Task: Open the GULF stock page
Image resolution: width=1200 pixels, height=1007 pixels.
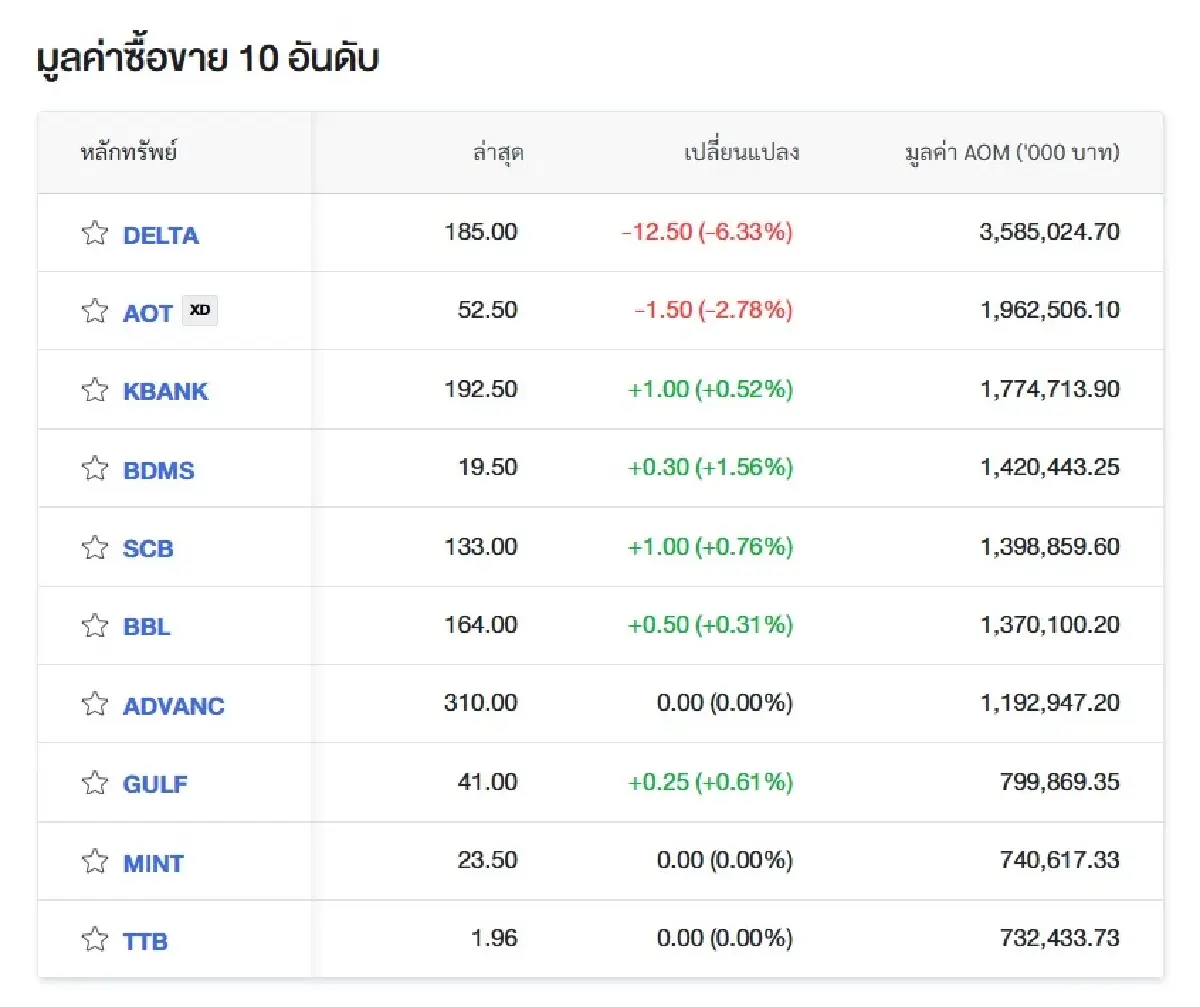Action: (156, 785)
